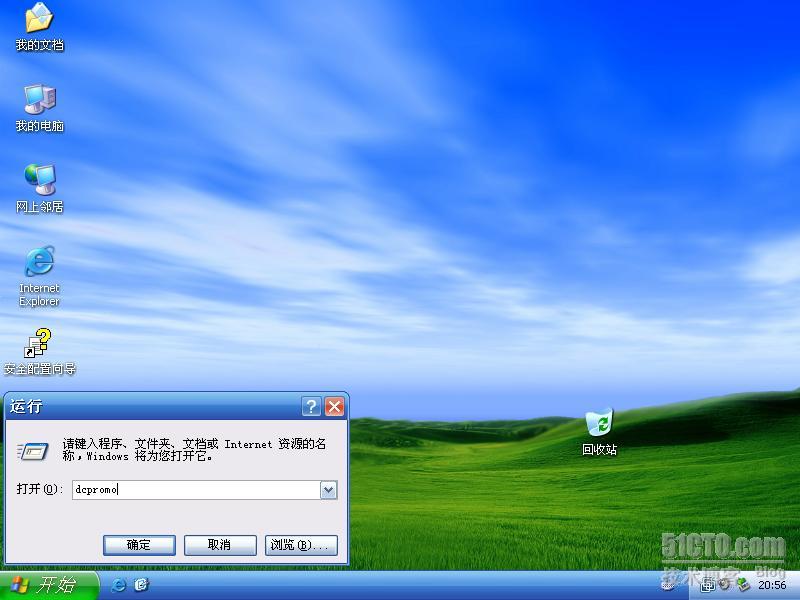Screen dimensions: 800x600
Task: Open the VMware Tools tray icon
Action: coord(708,585)
